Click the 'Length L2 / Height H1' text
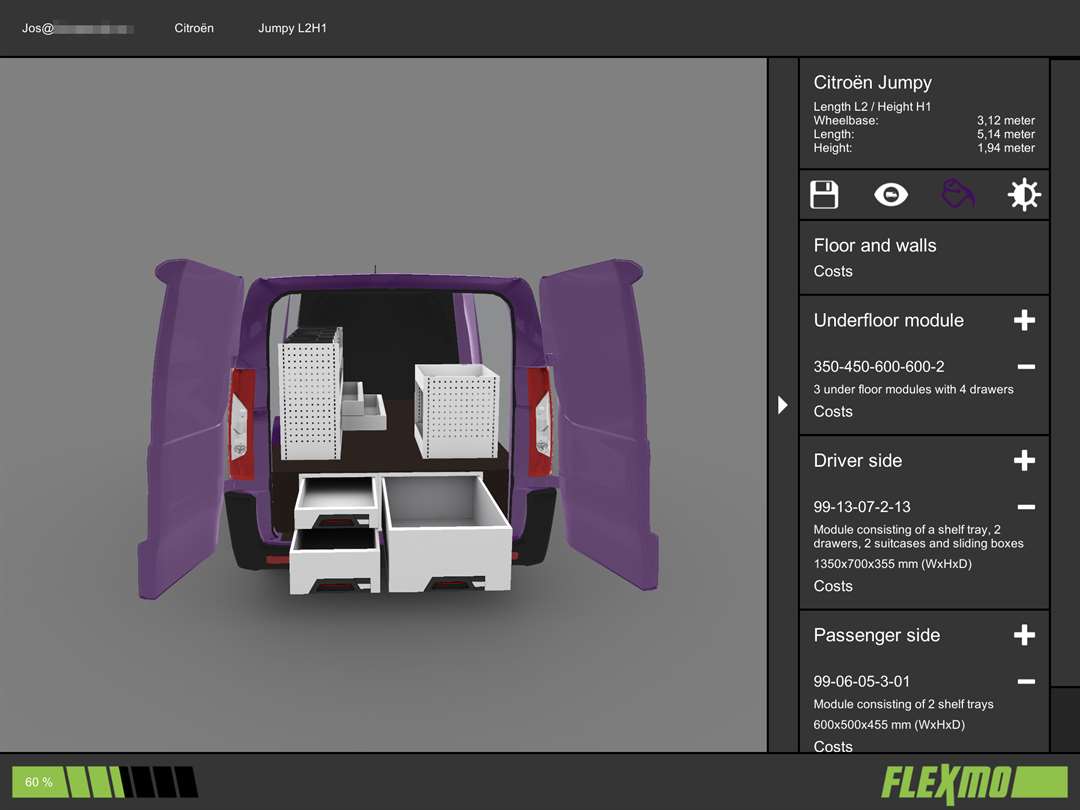Image resolution: width=1080 pixels, height=810 pixels. [x=872, y=107]
